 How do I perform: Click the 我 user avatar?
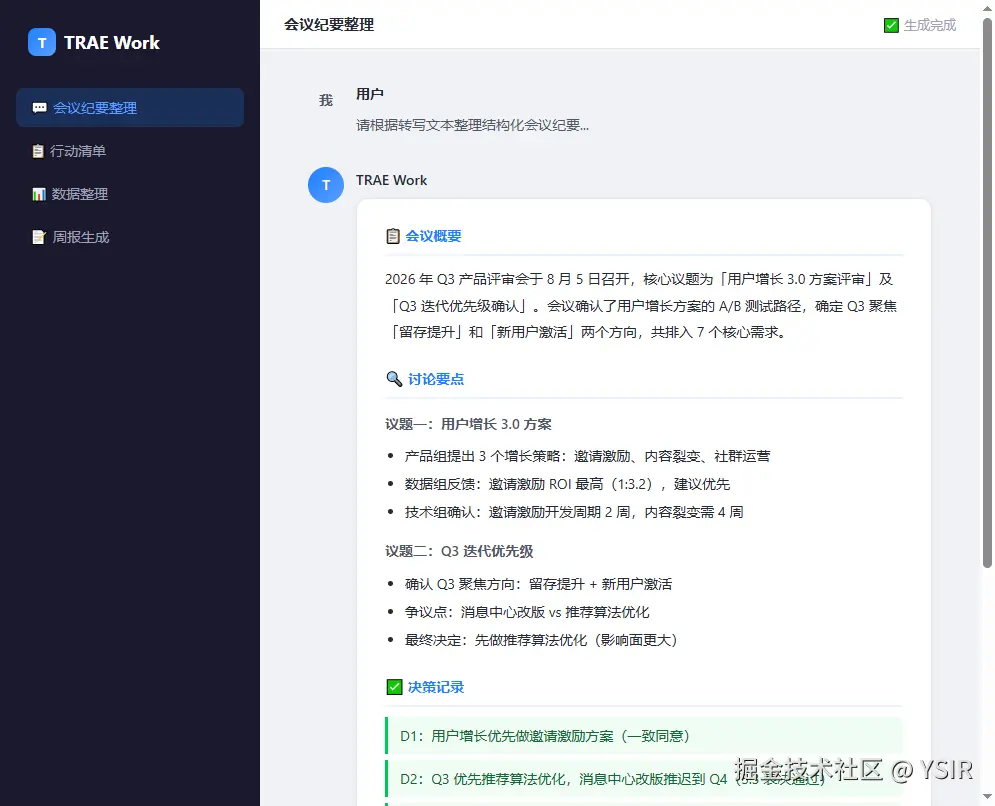tap(326, 100)
